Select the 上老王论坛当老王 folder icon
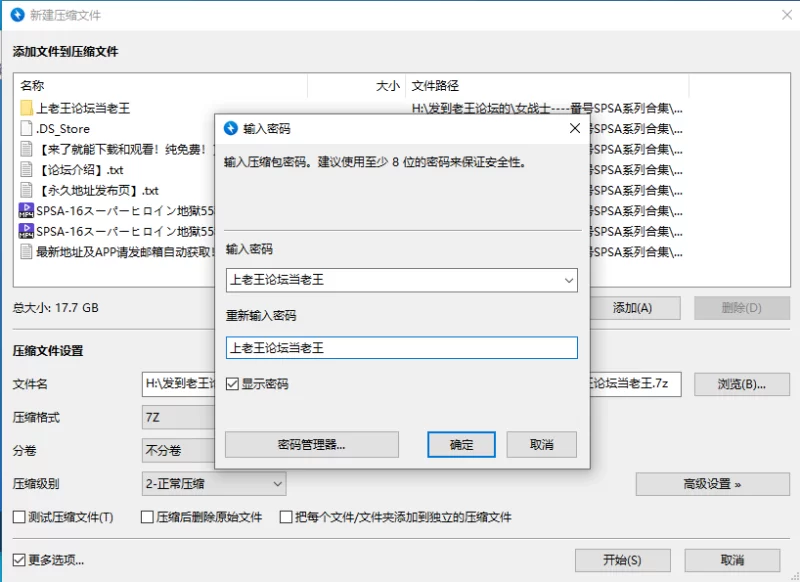 pos(26,108)
